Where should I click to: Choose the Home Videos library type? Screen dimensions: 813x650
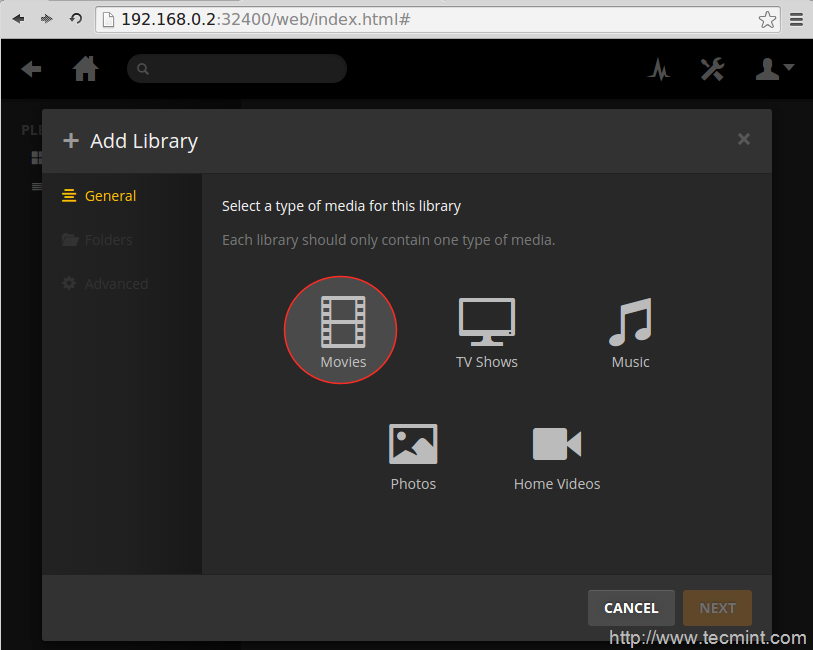point(557,456)
